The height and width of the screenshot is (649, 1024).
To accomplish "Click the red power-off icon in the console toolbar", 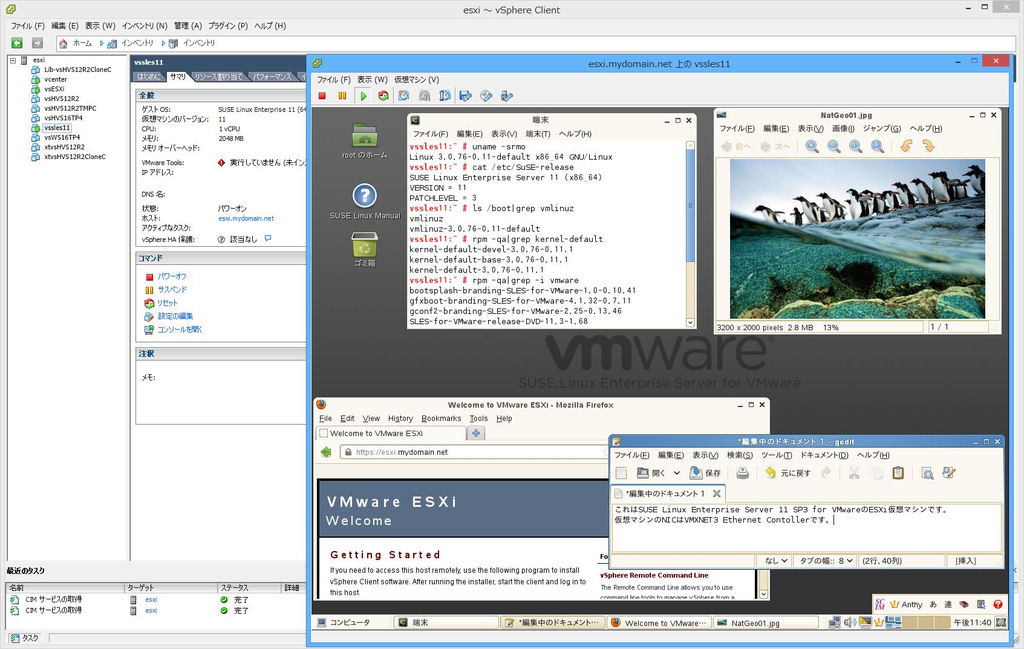I will click(322, 96).
